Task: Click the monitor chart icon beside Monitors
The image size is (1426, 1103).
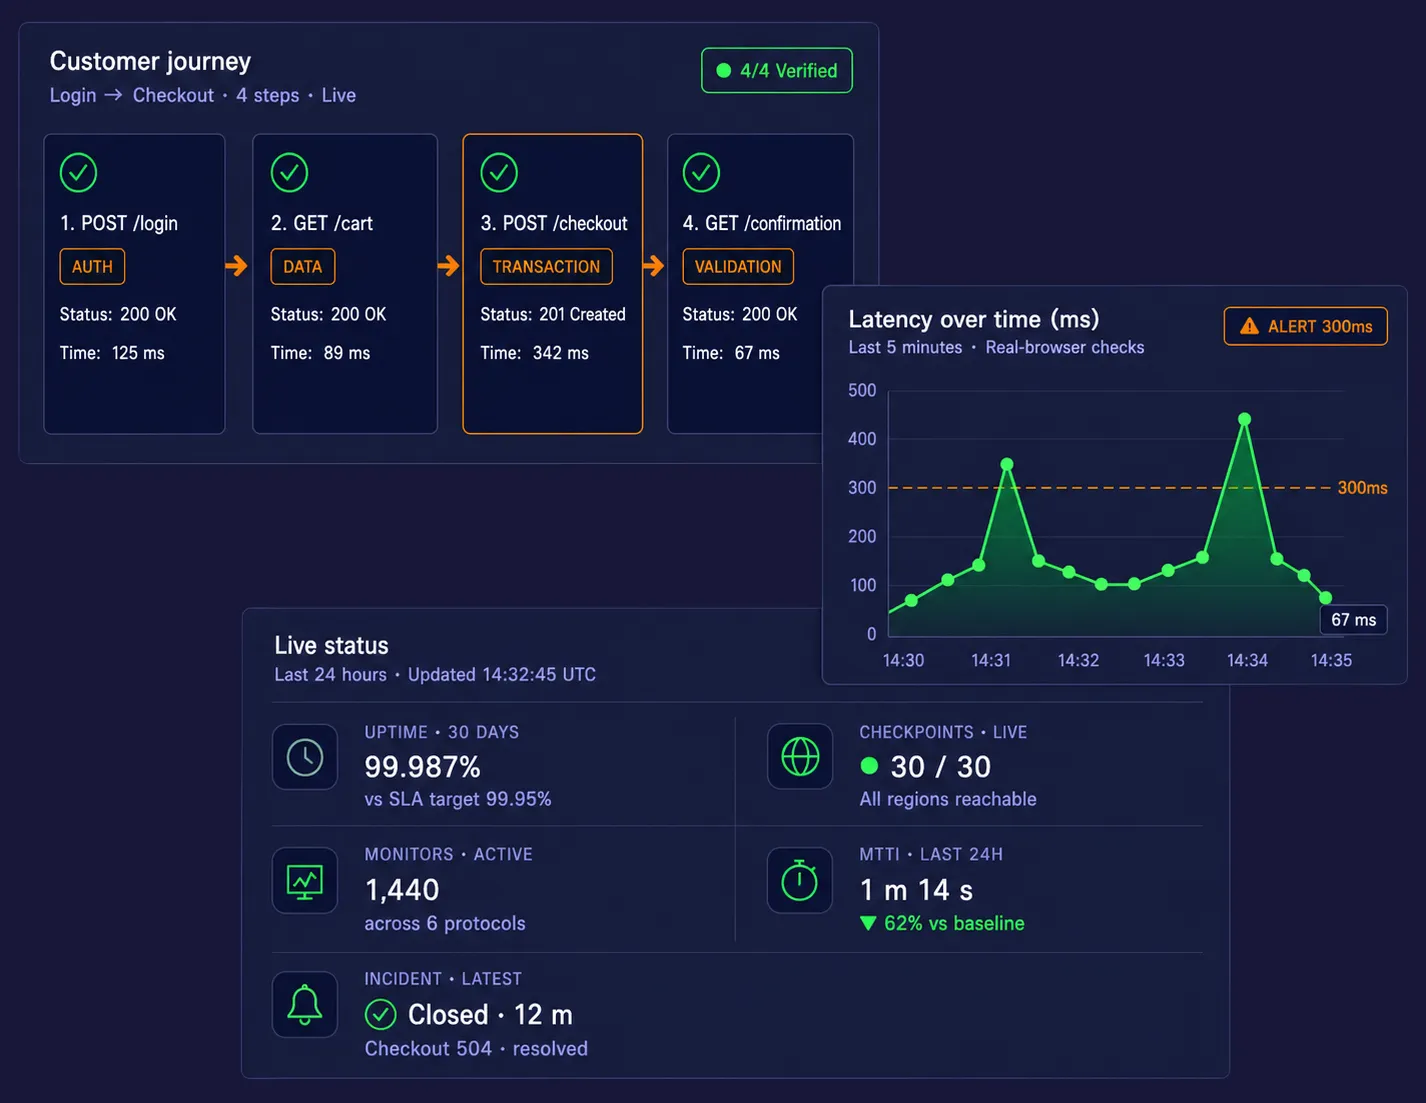Action: point(305,881)
